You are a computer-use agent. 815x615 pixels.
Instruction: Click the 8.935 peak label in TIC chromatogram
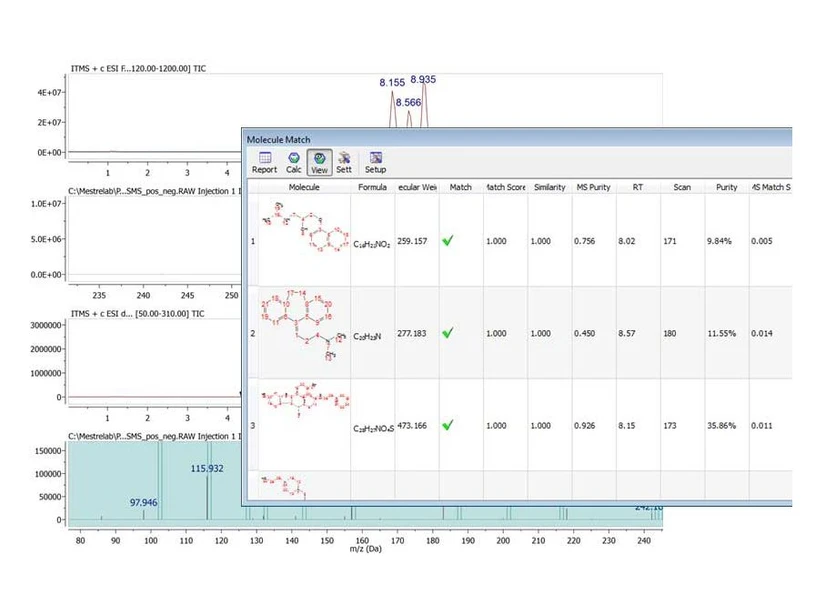coord(423,78)
